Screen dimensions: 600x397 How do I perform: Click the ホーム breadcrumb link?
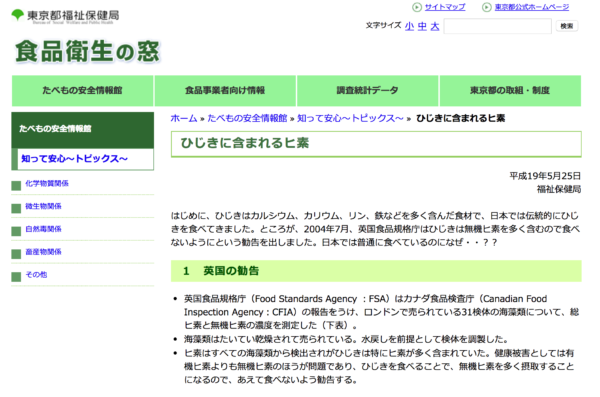tap(184, 118)
